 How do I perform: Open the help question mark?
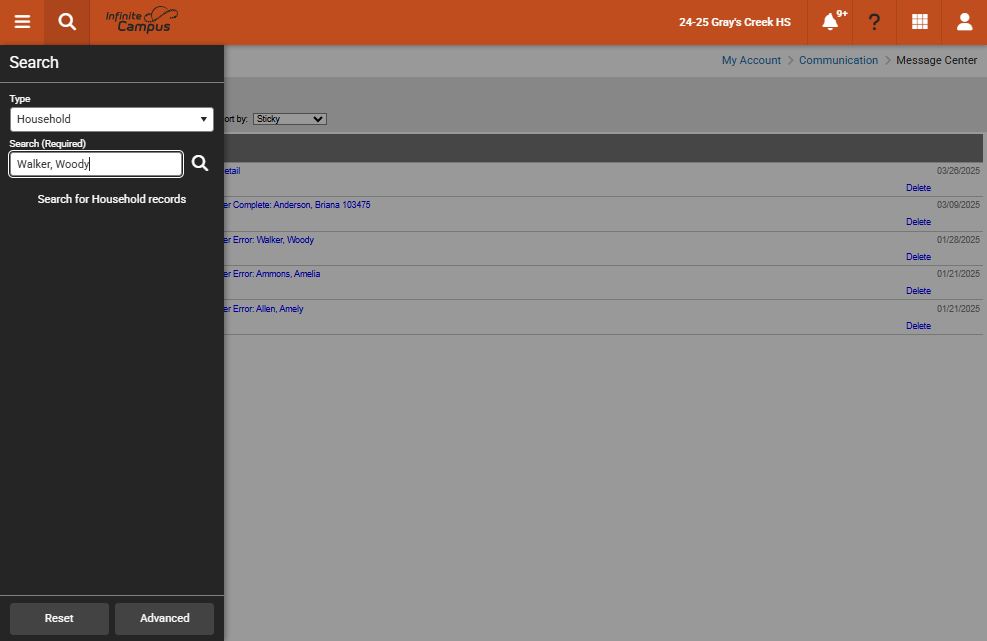(874, 22)
